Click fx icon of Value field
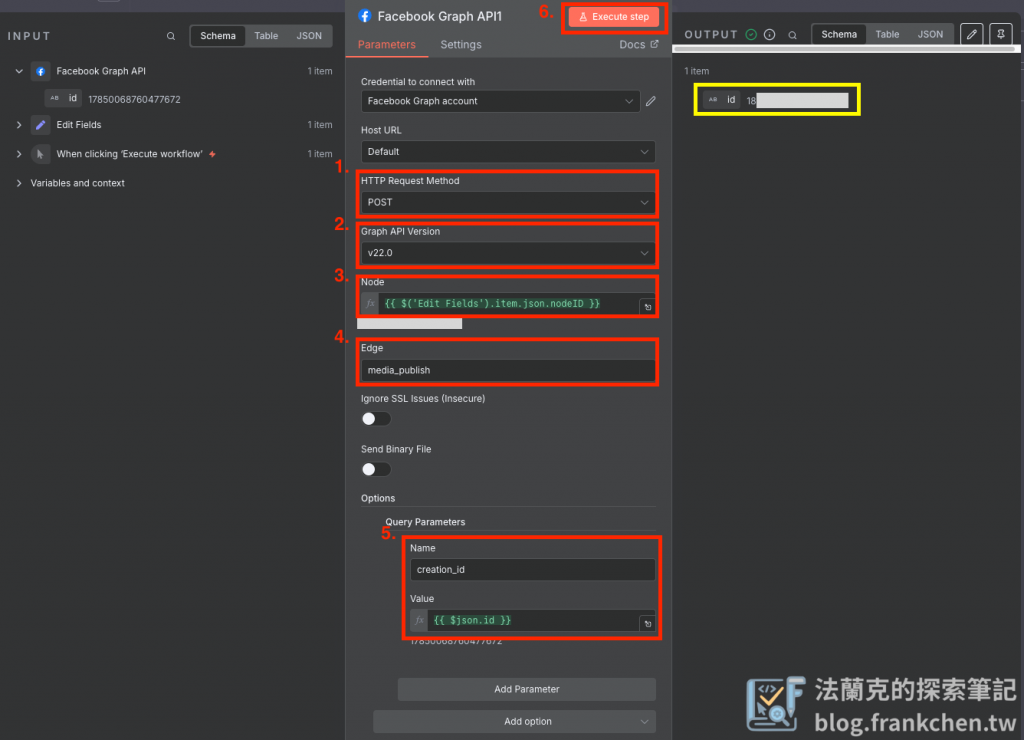This screenshot has width=1024, height=740. (x=419, y=620)
